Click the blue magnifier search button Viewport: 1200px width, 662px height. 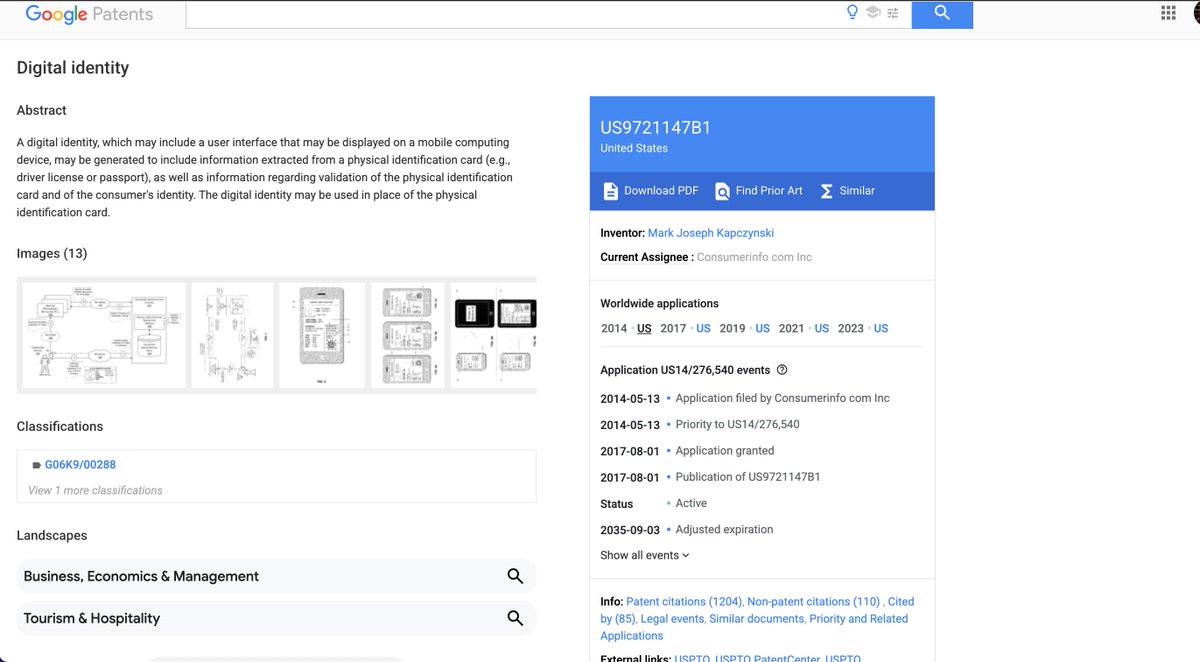pyautogui.click(x=942, y=13)
